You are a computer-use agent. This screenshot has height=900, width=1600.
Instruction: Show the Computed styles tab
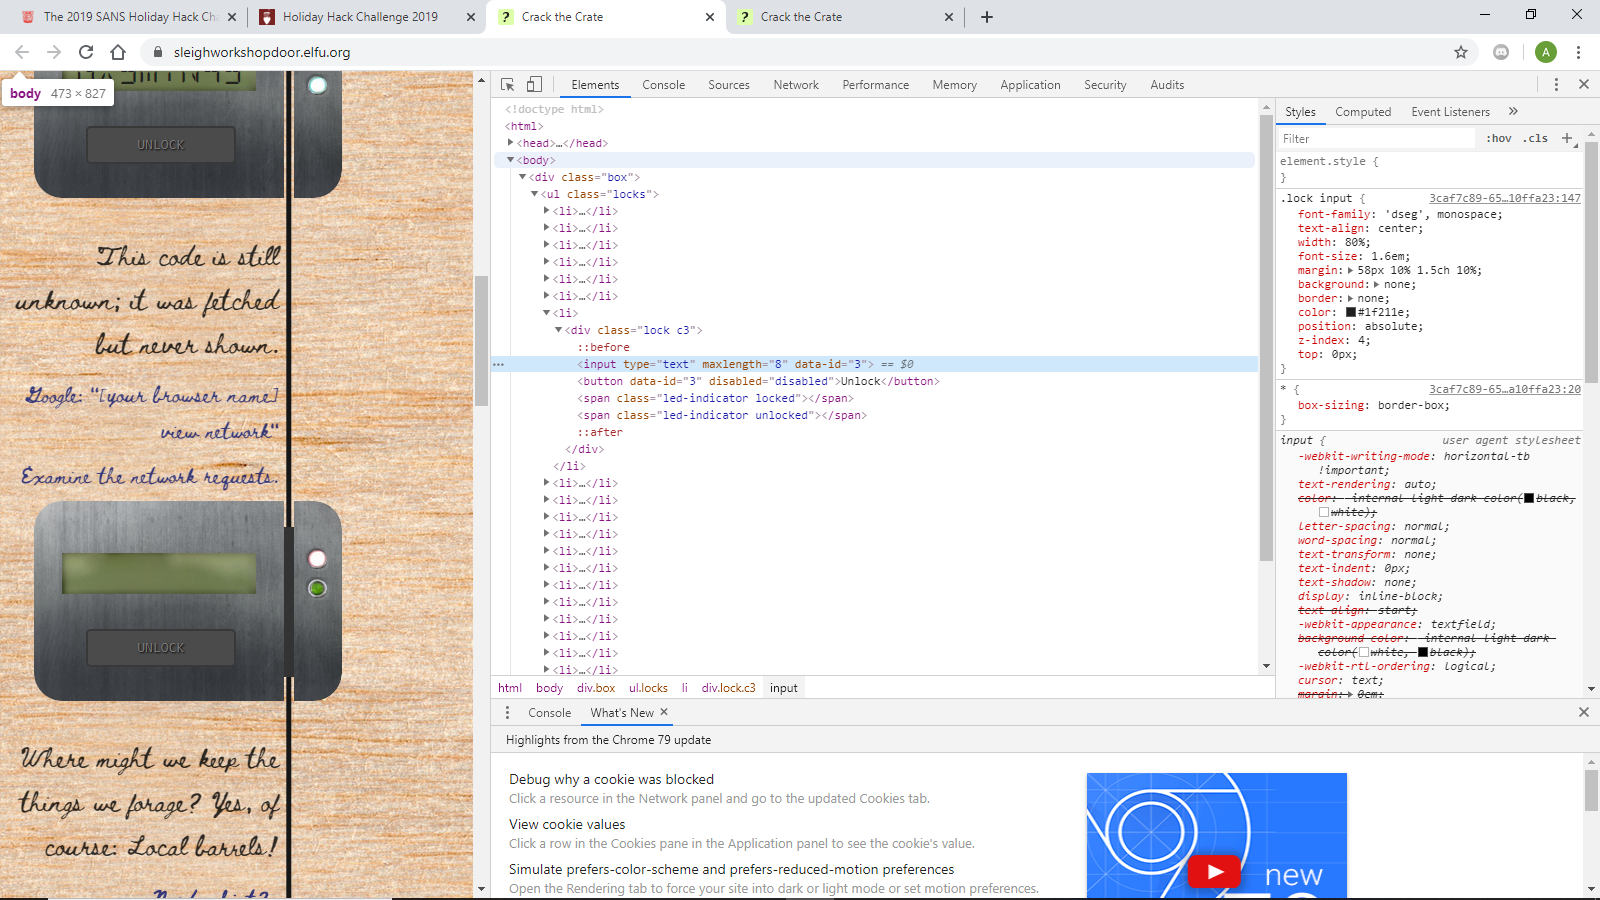(x=1363, y=112)
